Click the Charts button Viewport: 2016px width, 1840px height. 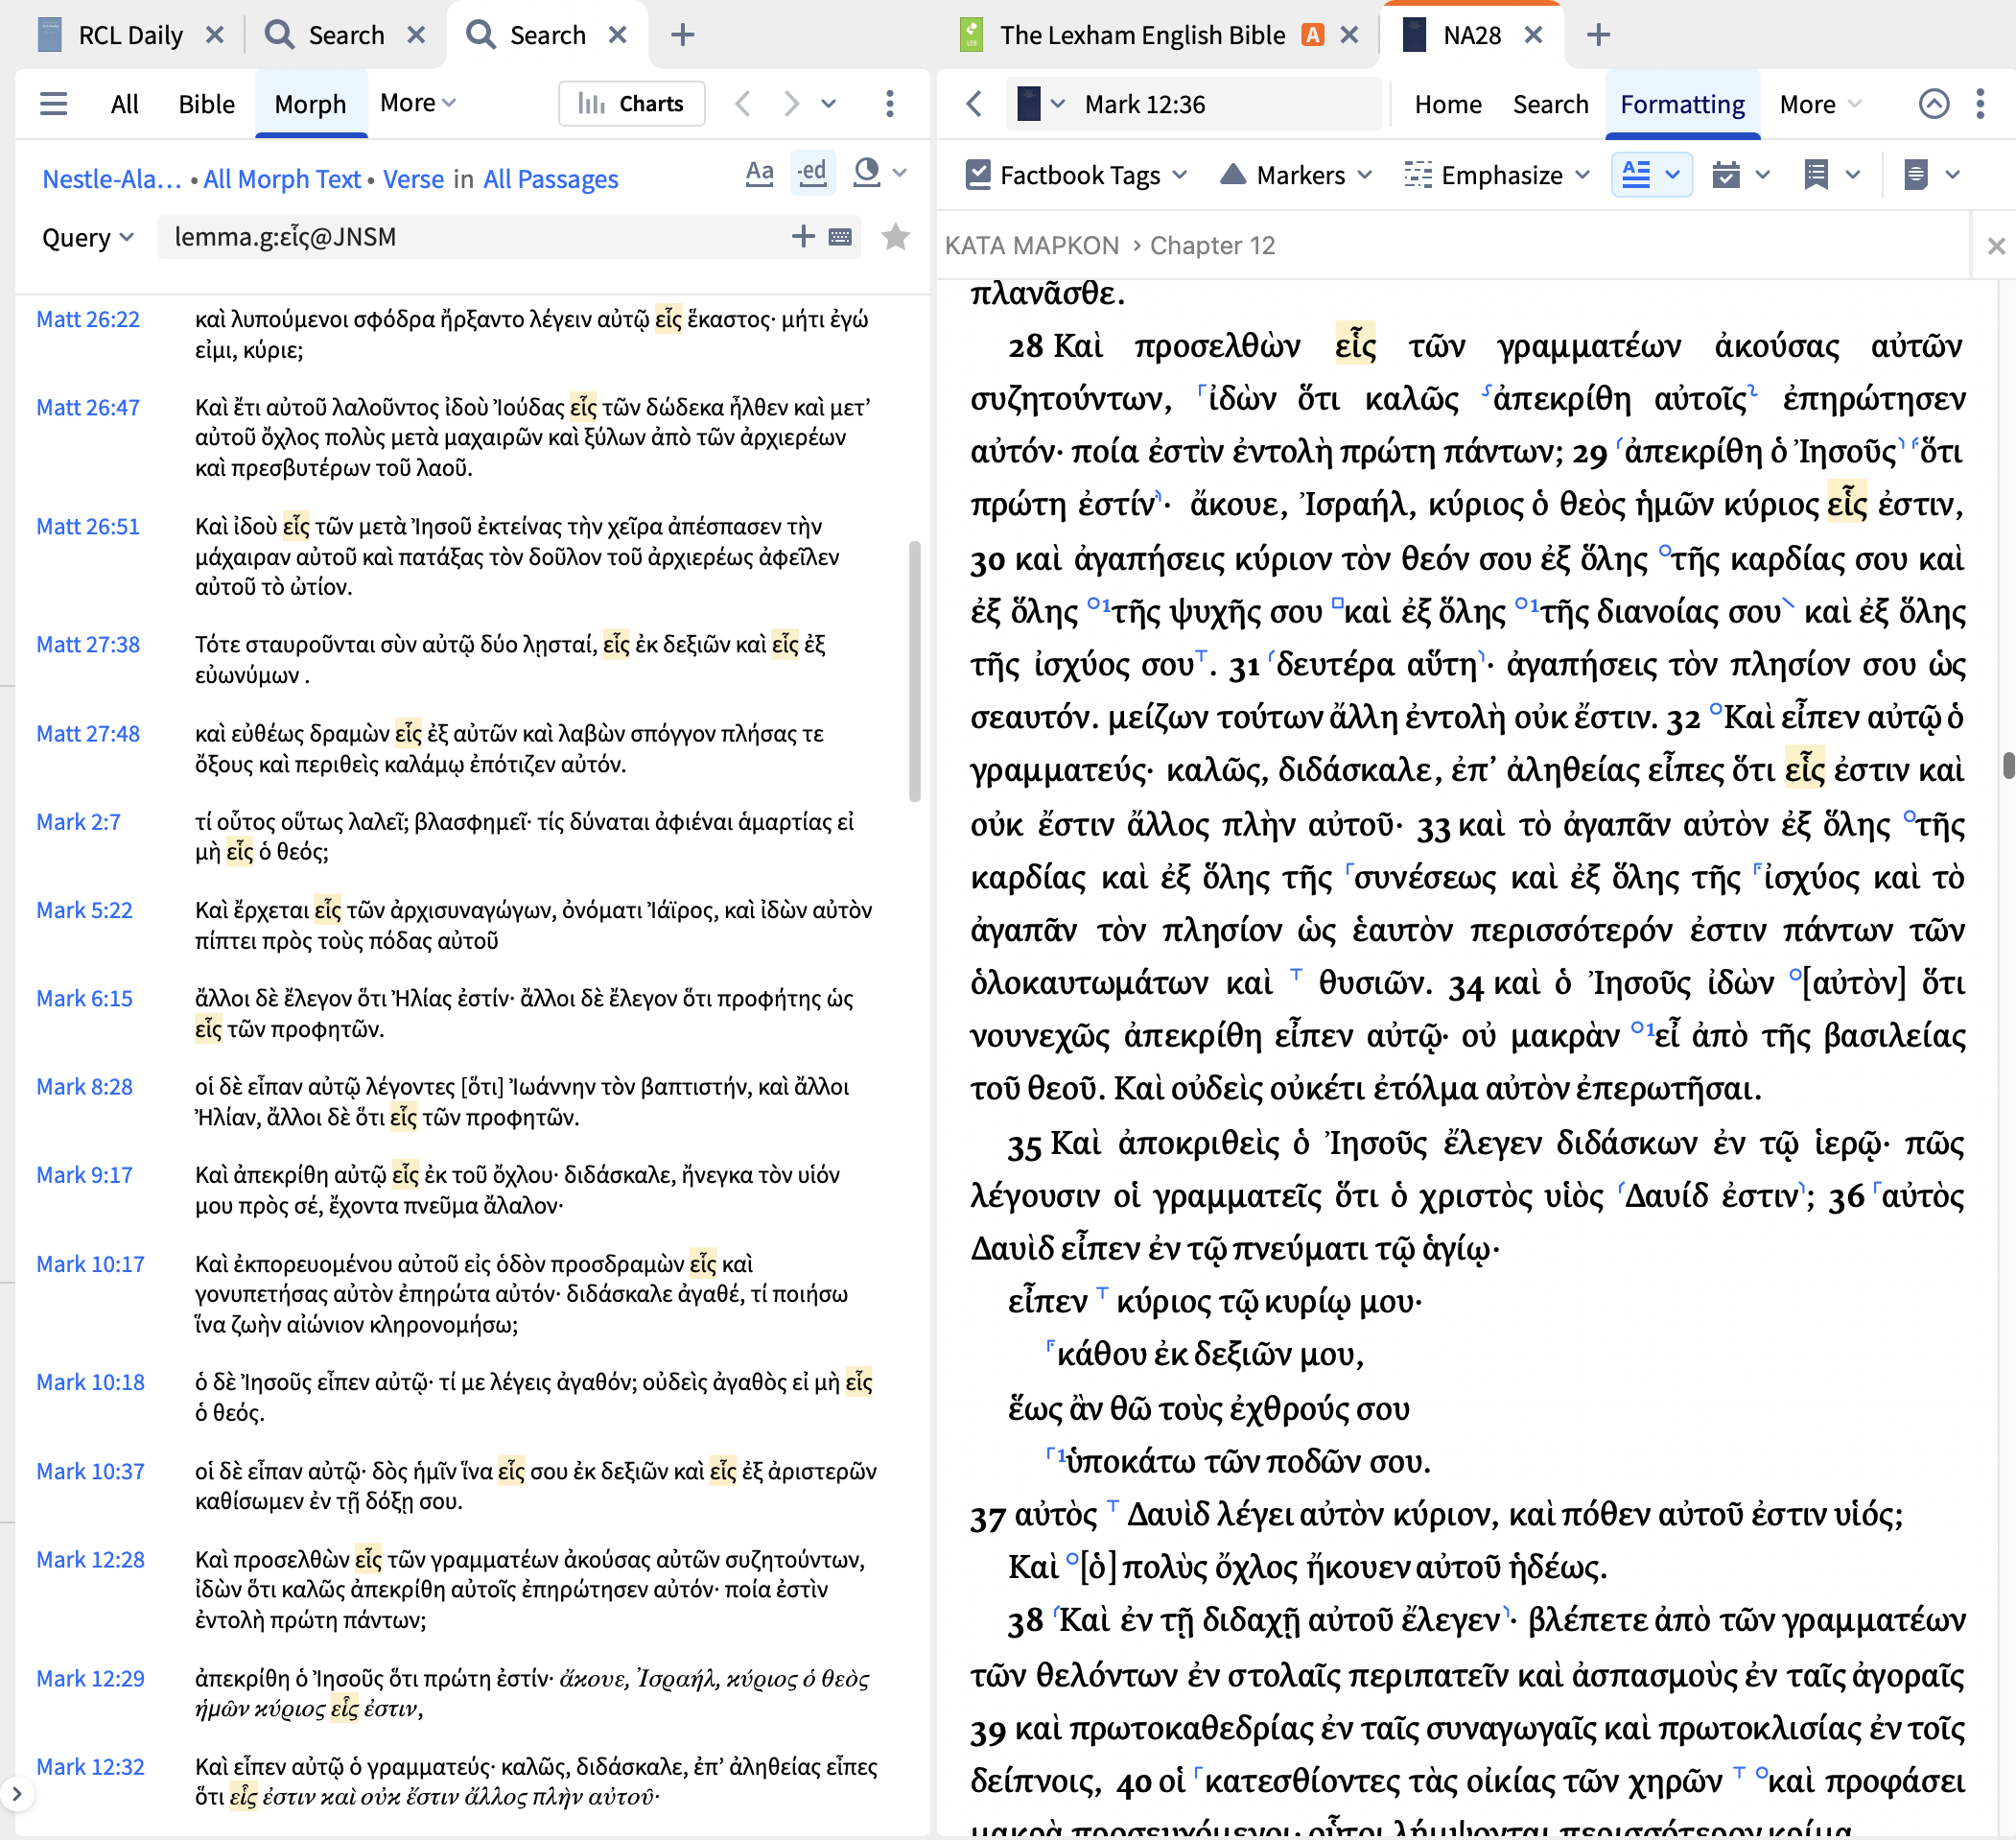pos(631,104)
